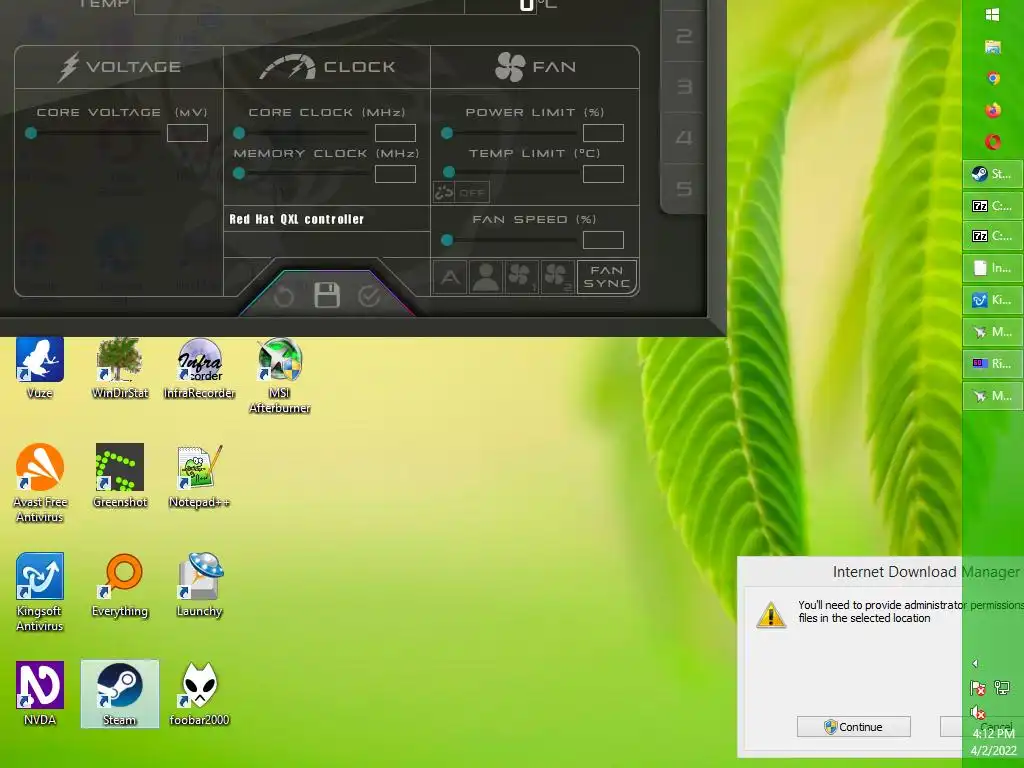The image size is (1024, 768).
Task: Open the Windows Start button
Action: click(x=993, y=15)
